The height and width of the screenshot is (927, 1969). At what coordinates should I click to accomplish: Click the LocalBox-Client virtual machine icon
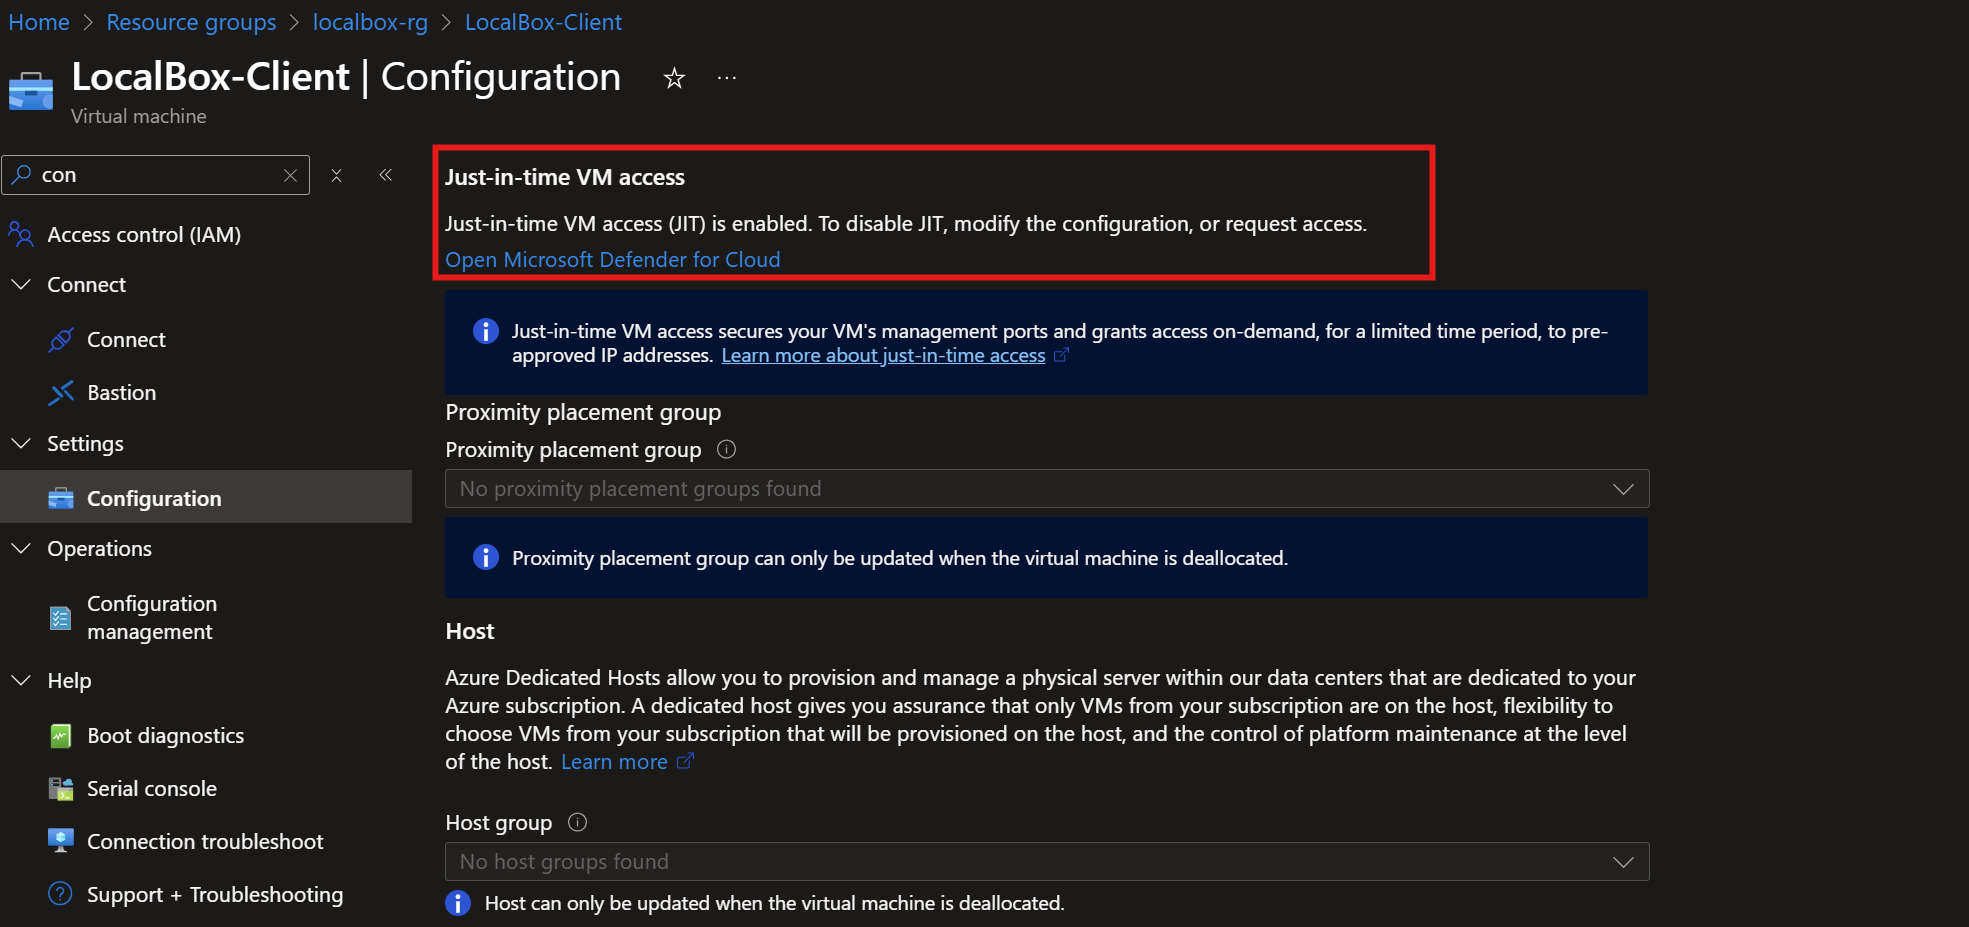tap(31, 91)
